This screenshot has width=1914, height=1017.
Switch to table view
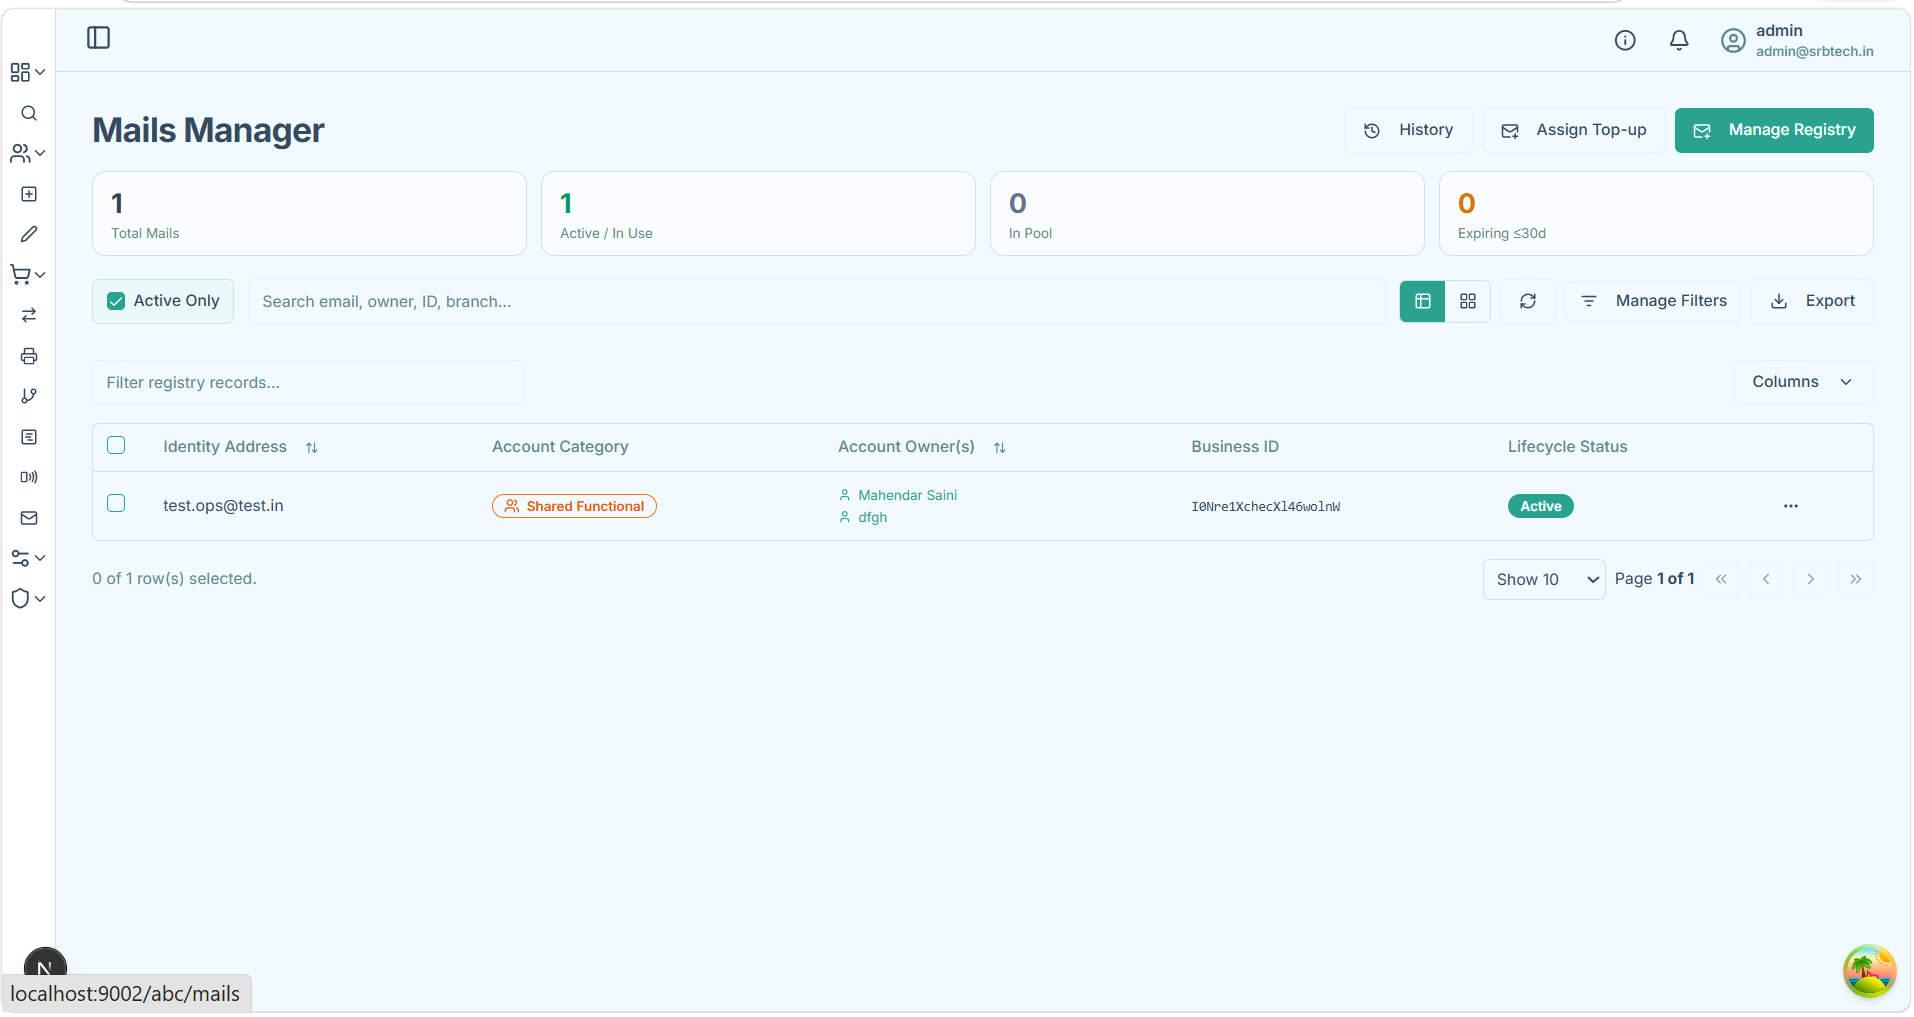tap(1423, 301)
